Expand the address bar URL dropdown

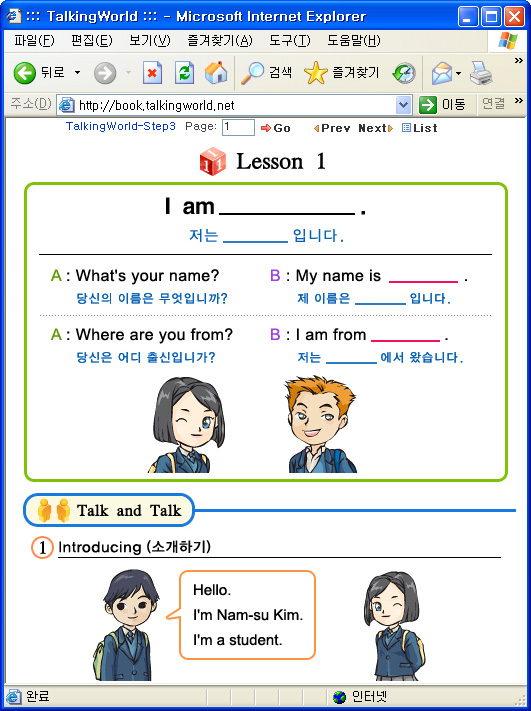point(403,105)
